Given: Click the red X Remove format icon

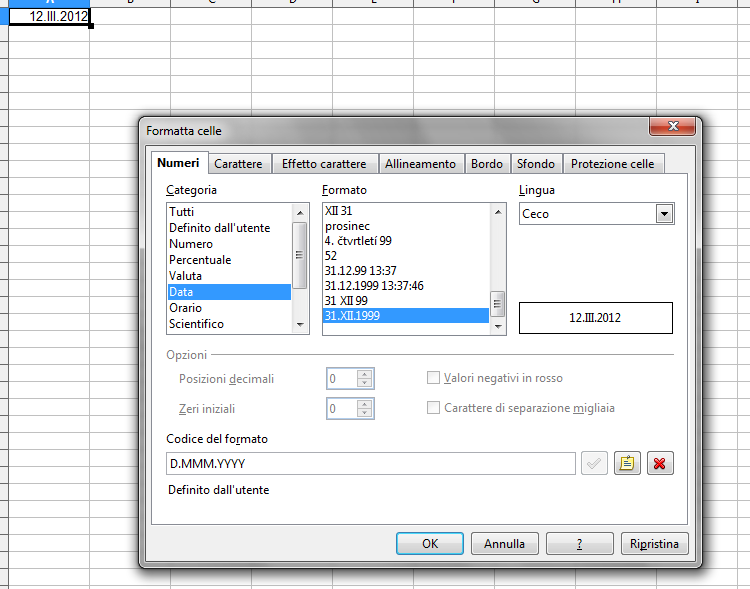Looking at the screenshot, I should 659,464.
